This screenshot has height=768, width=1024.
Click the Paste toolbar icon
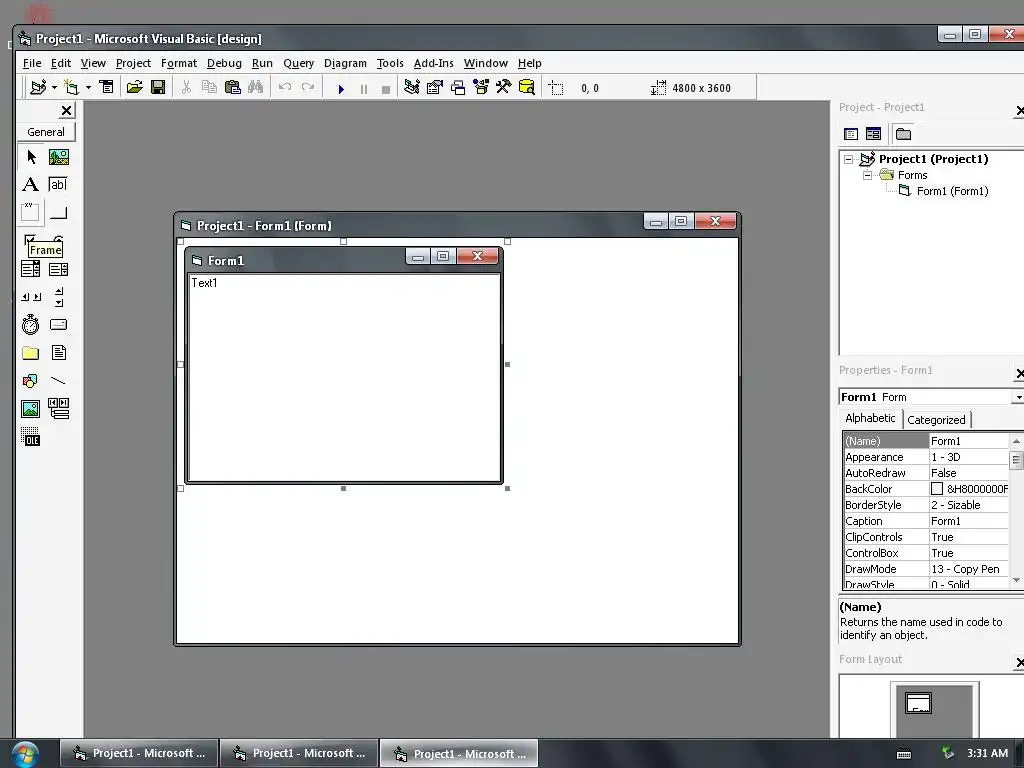point(232,87)
